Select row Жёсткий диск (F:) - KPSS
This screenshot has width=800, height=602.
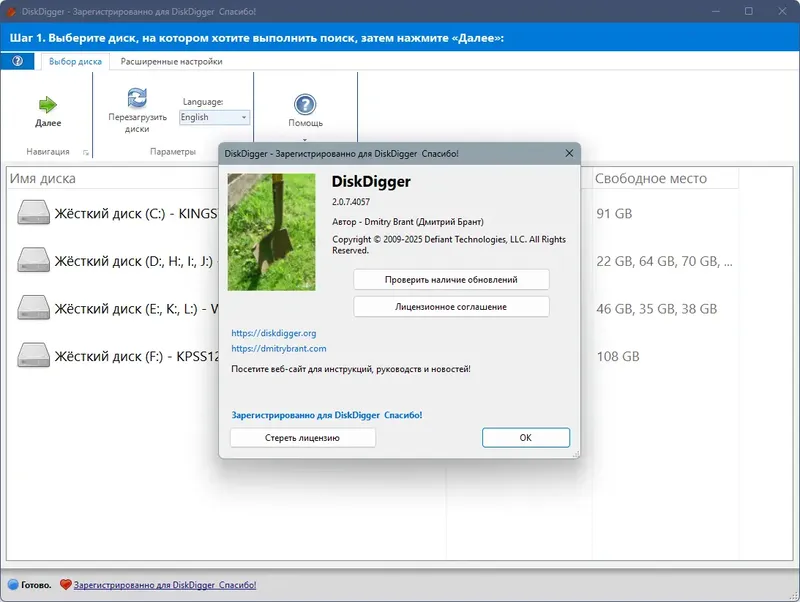[117, 356]
